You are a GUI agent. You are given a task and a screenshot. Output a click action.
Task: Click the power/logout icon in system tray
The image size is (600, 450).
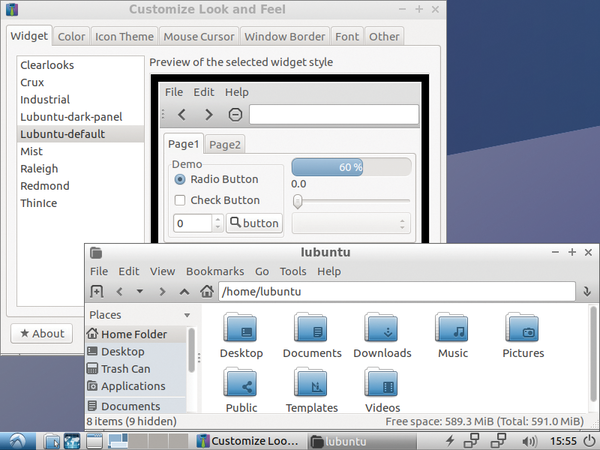pyautogui.click(x=591, y=441)
